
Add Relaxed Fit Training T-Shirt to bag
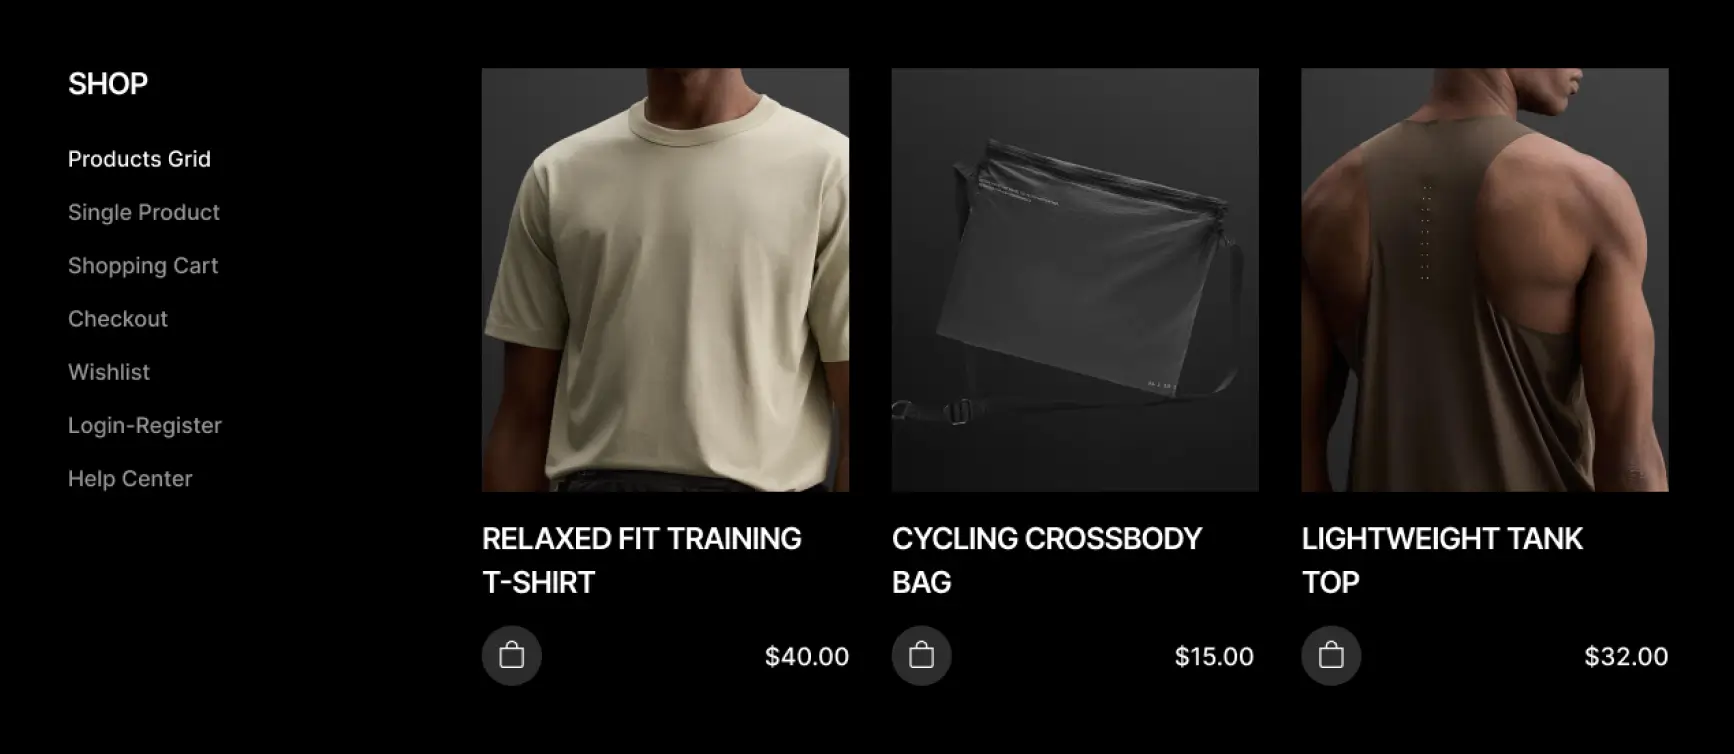click(x=511, y=656)
